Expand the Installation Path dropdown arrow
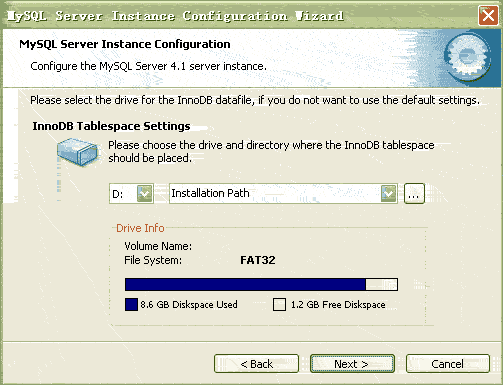This screenshot has height=385, width=503. coord(389,193)
